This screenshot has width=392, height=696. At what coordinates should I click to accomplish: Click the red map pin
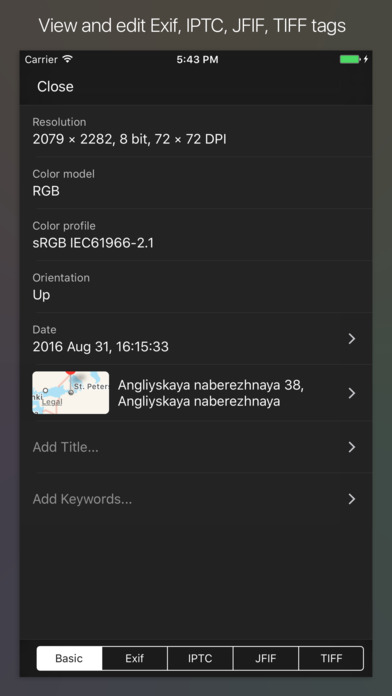click(70, 373)
